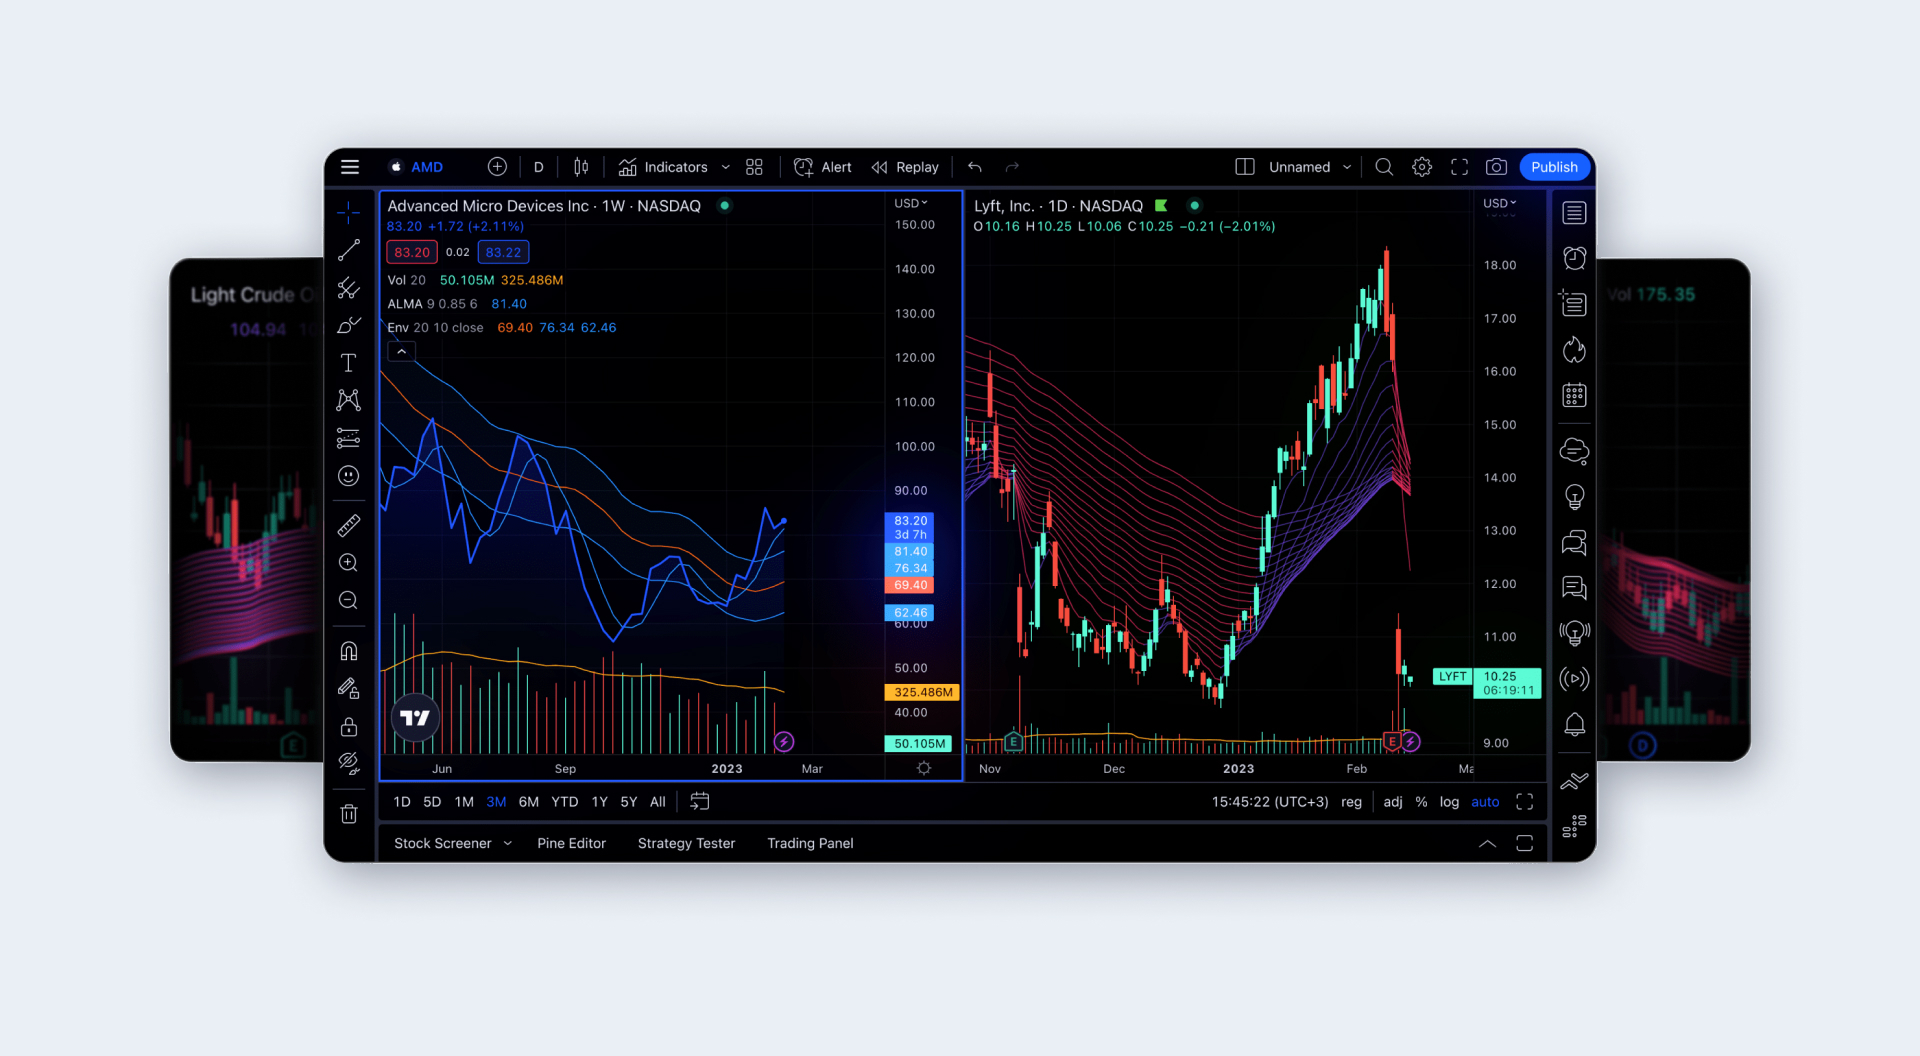Undo the last chart action
This screenshot has width=1920, height=1056.
click(975, 167)
